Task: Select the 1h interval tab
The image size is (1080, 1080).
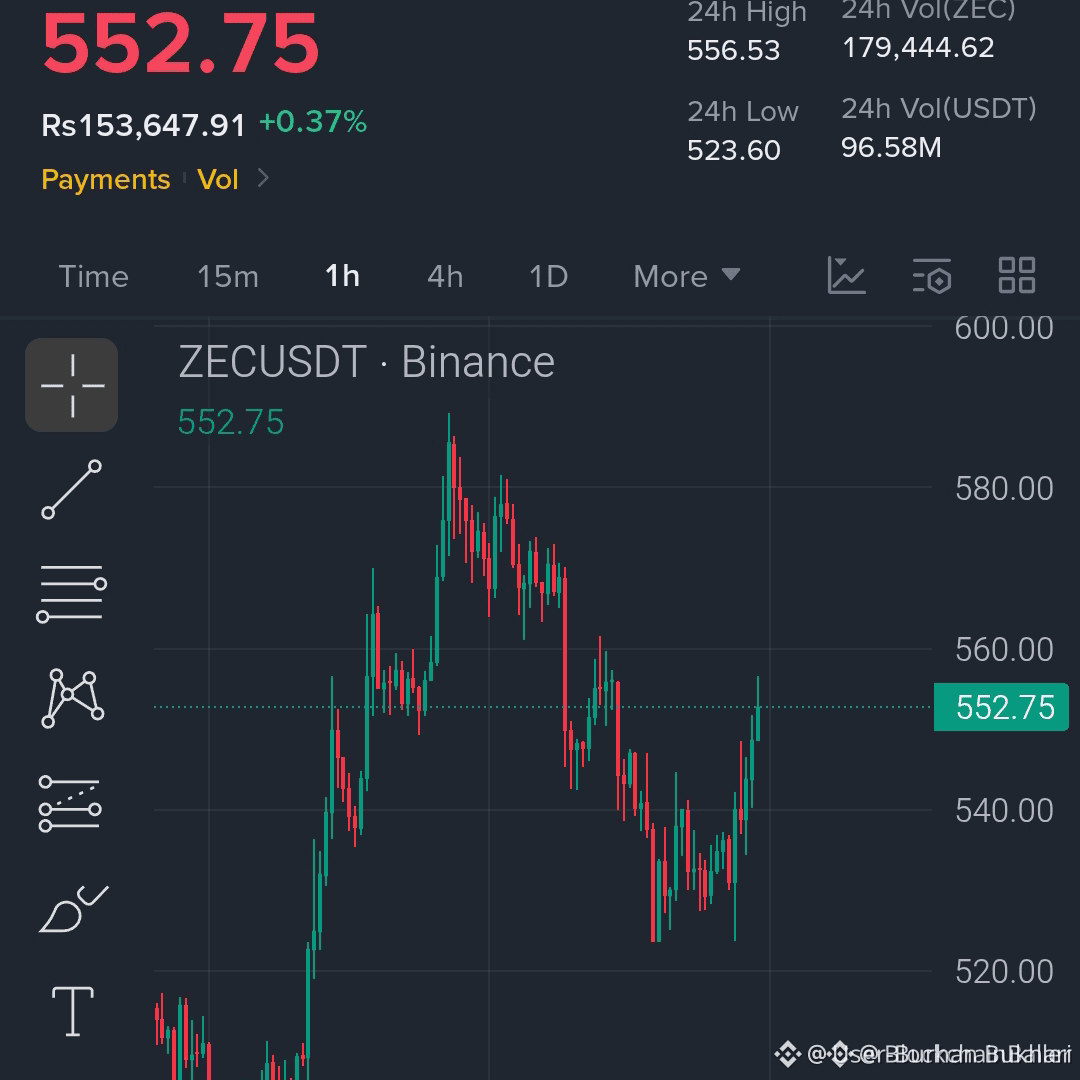Action: [x=342, y=277]
